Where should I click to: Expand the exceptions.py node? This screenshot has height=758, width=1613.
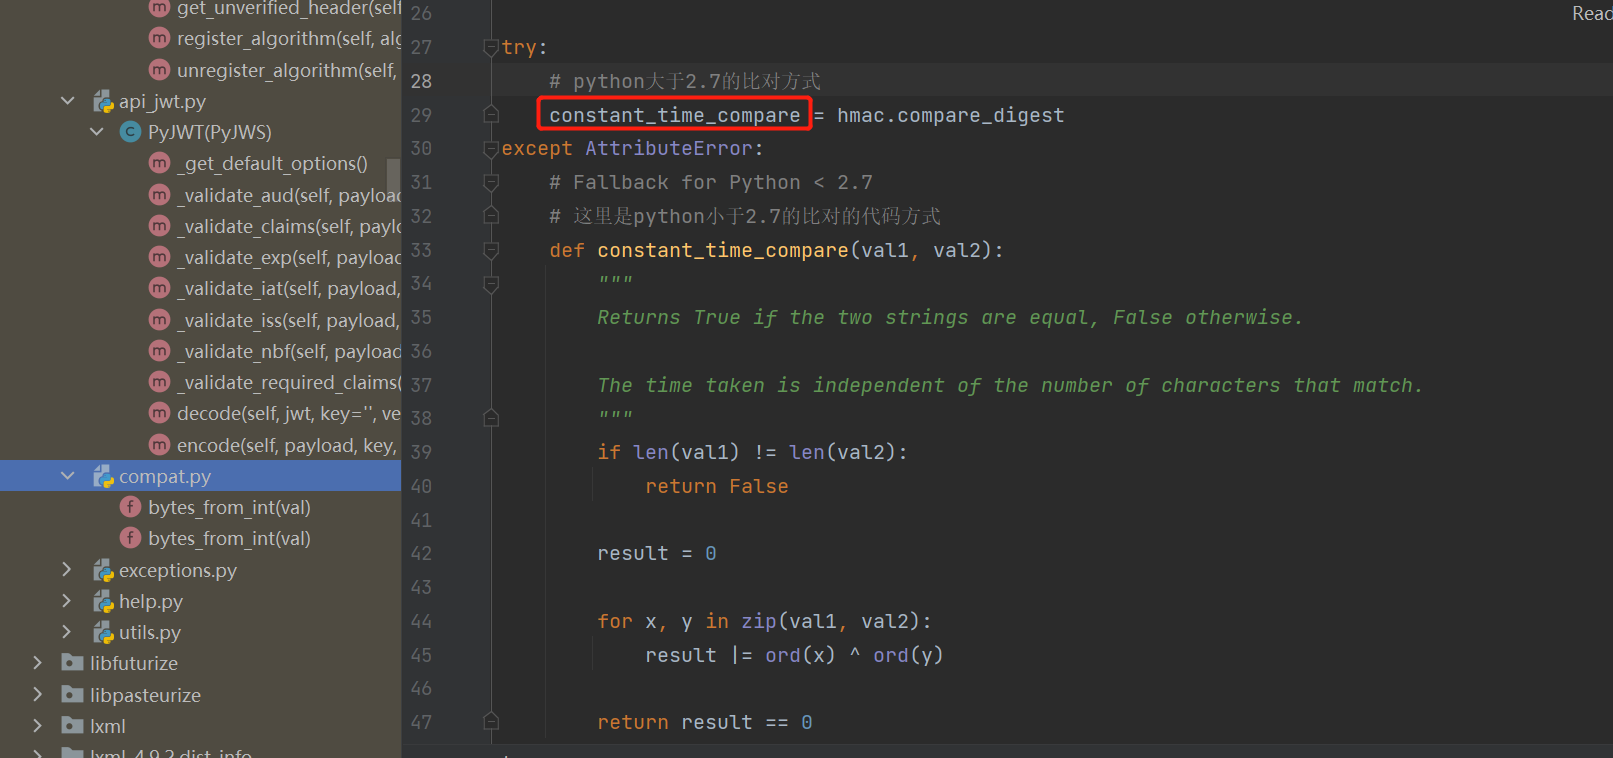tap(67, 570)
